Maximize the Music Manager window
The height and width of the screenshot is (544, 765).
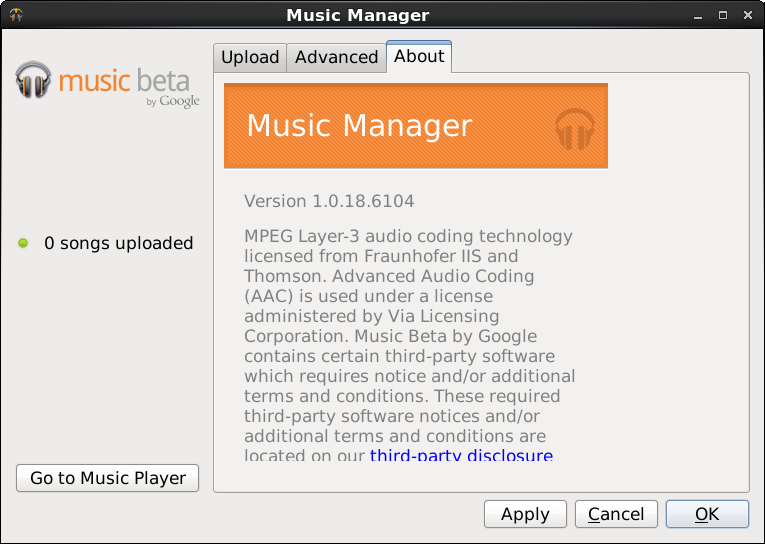click(723, 15)
